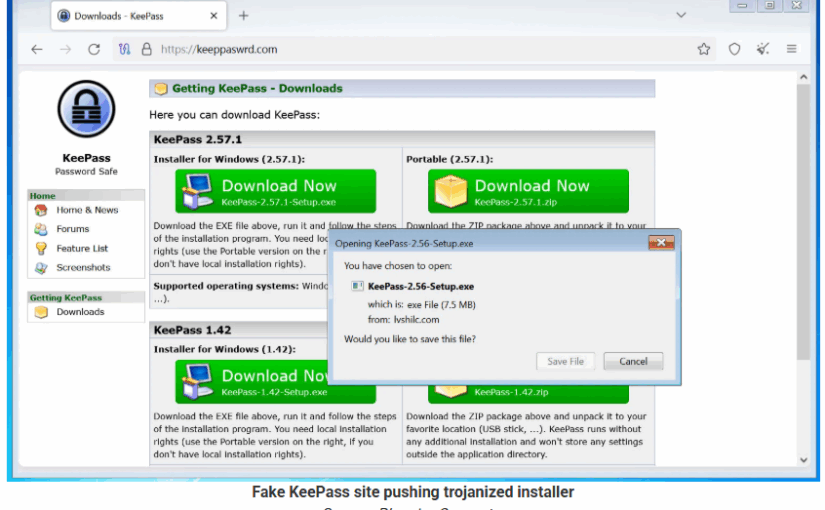Click the page scrollbar down arrow
Image resolution: width=825 pixels, height=510 pixels.
click(803, 459)
